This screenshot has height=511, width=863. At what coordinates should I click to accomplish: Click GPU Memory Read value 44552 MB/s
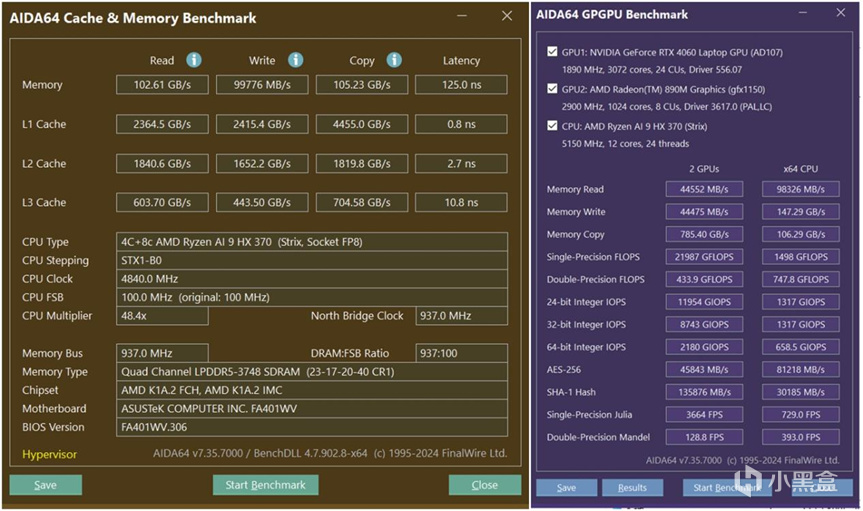704,189
